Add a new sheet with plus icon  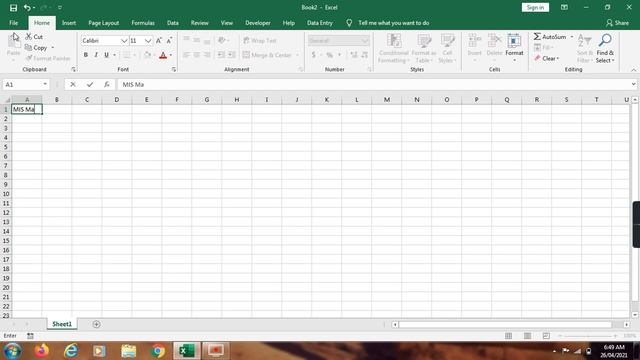tap(96, 324)
